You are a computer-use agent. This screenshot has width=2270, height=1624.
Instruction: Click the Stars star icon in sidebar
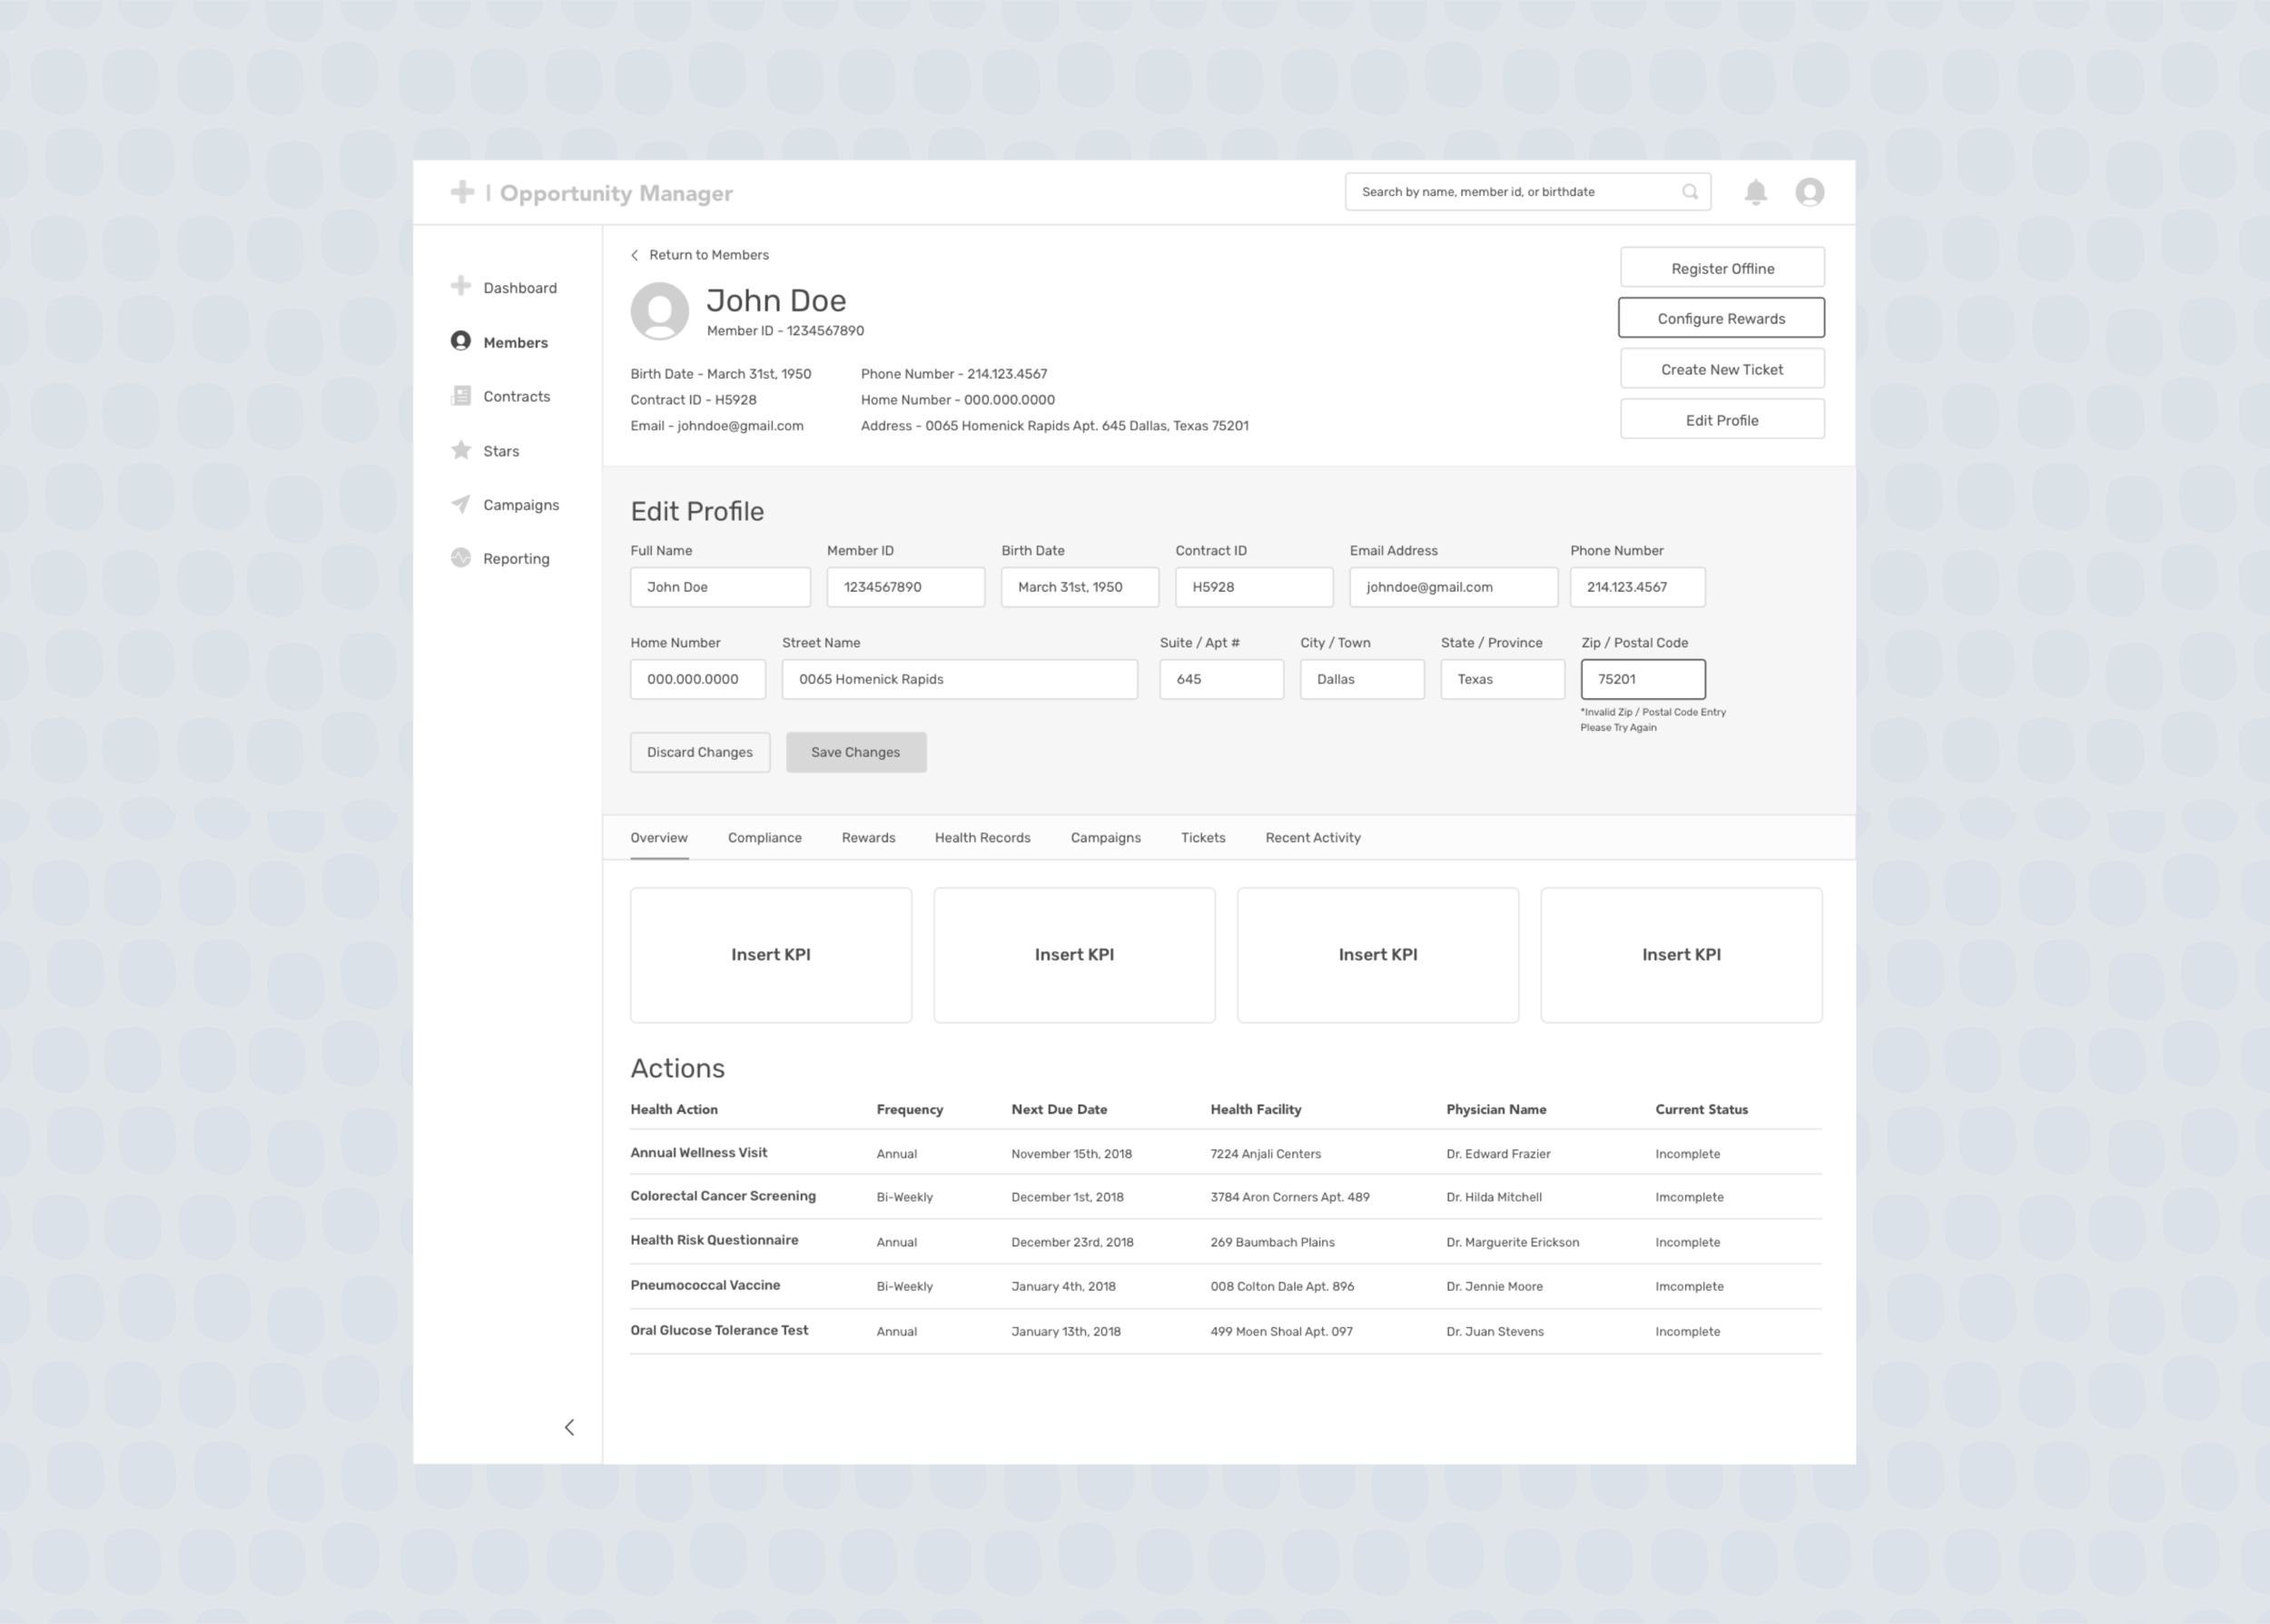tap(461, 450)
